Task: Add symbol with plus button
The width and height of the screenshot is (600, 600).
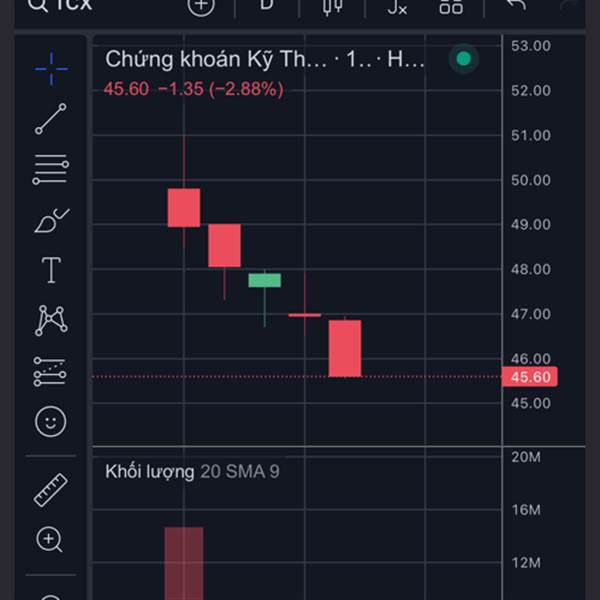Action: click(x=201, y=6)
